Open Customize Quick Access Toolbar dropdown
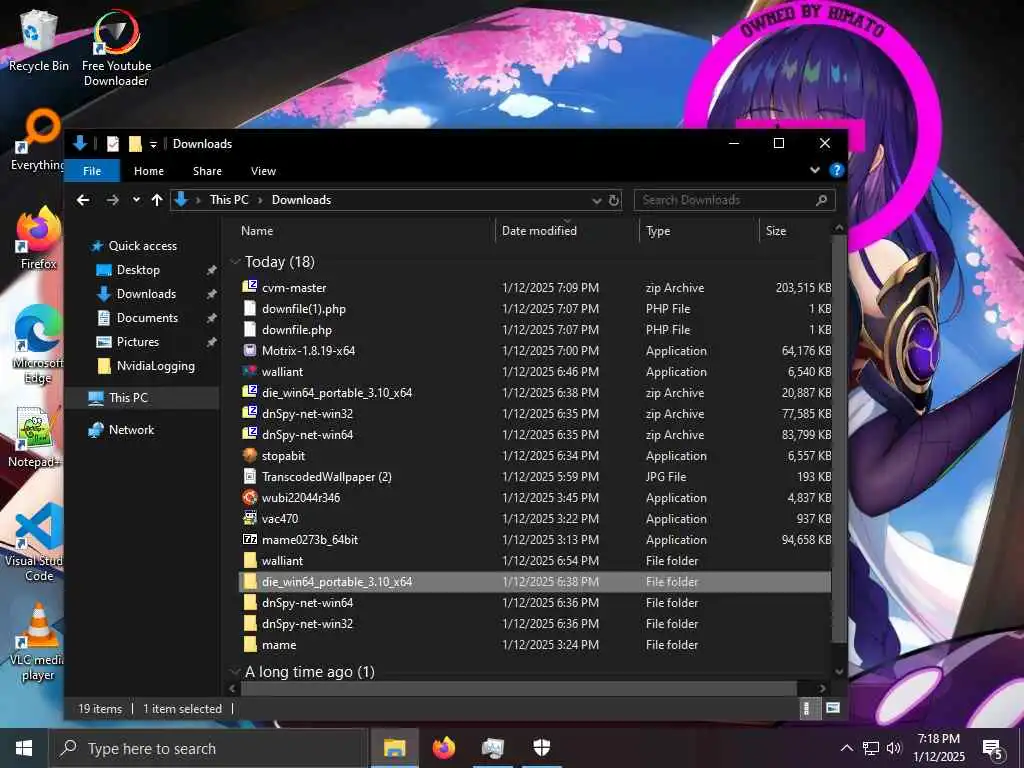Image resolution: width=1024 pixels, height=768 pixels. (x=153, y=144)
